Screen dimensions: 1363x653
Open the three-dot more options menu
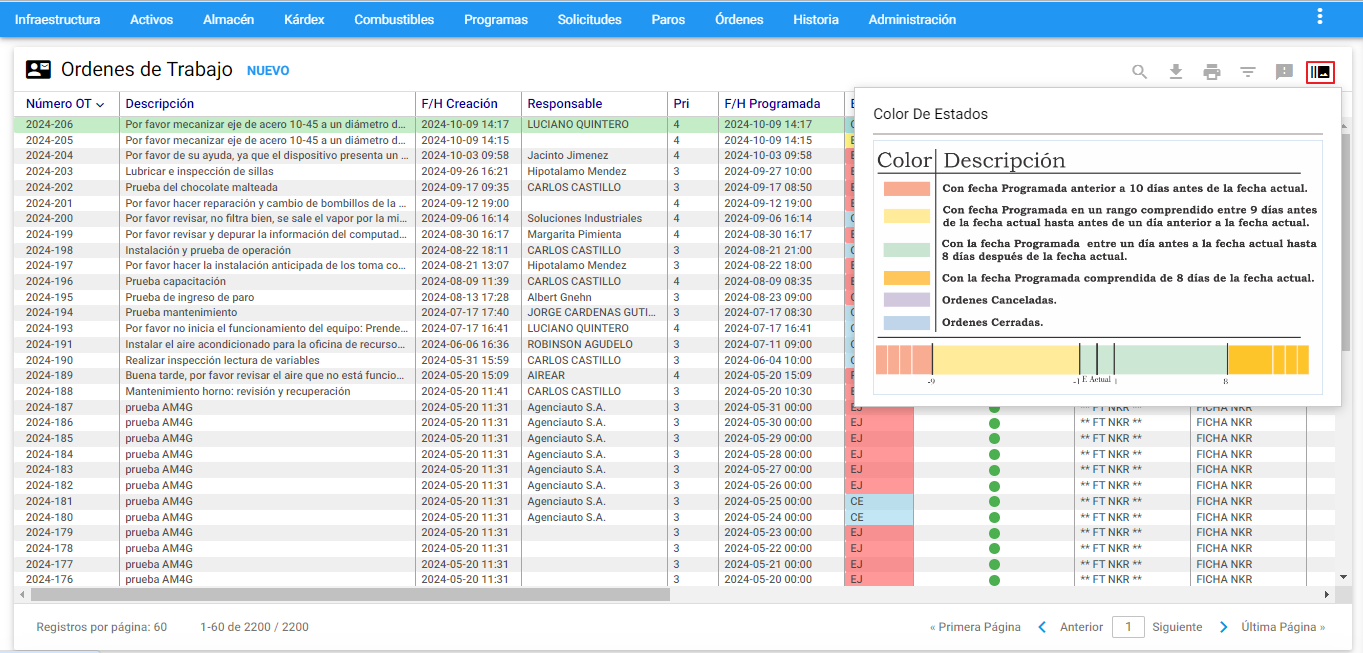coord(1320,16)
